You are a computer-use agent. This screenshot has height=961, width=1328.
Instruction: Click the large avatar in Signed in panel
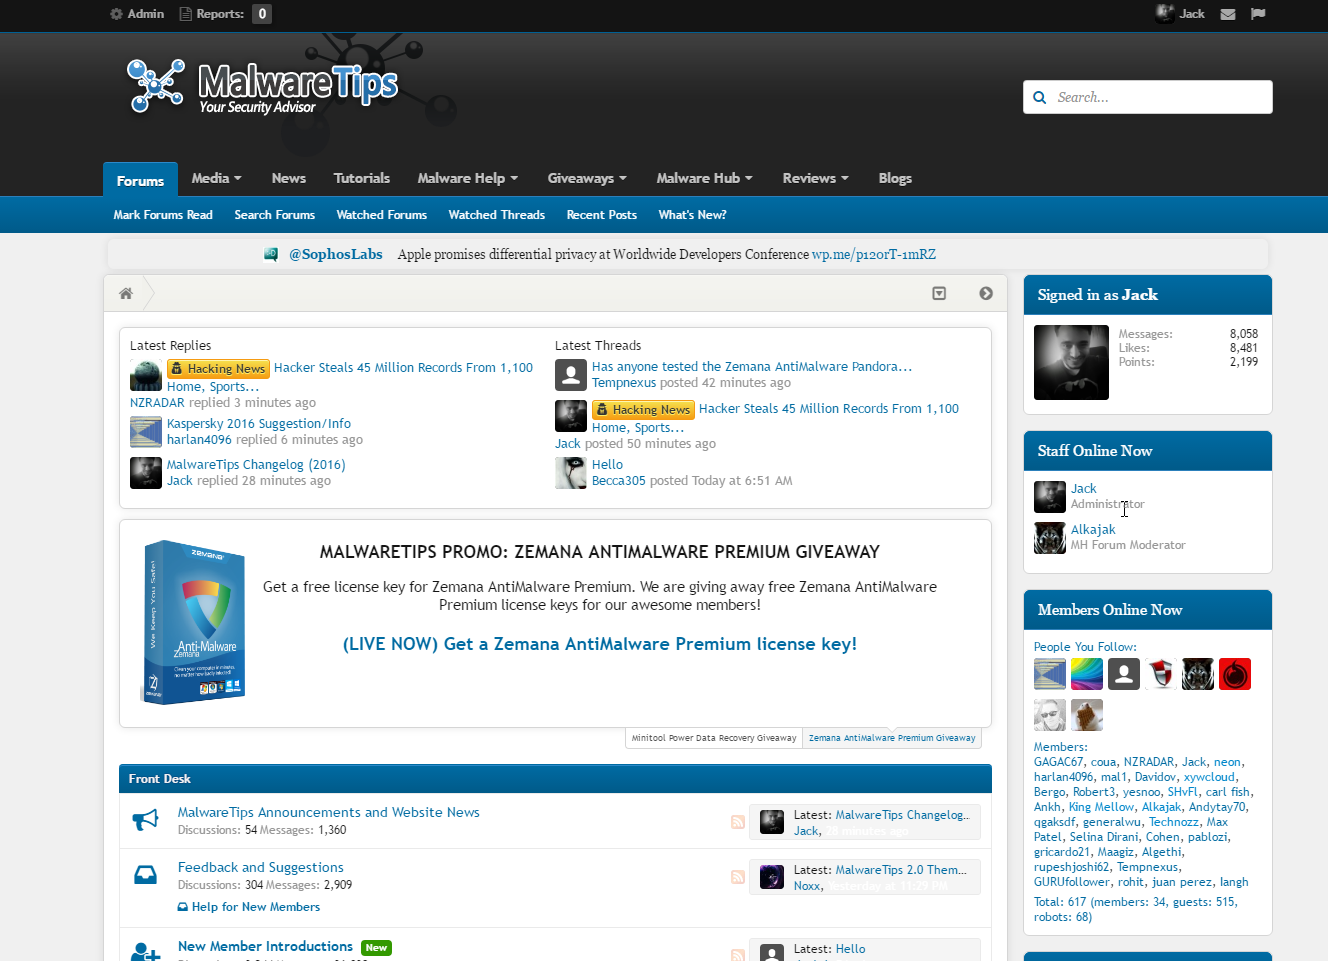click(x=1071, y=362)
